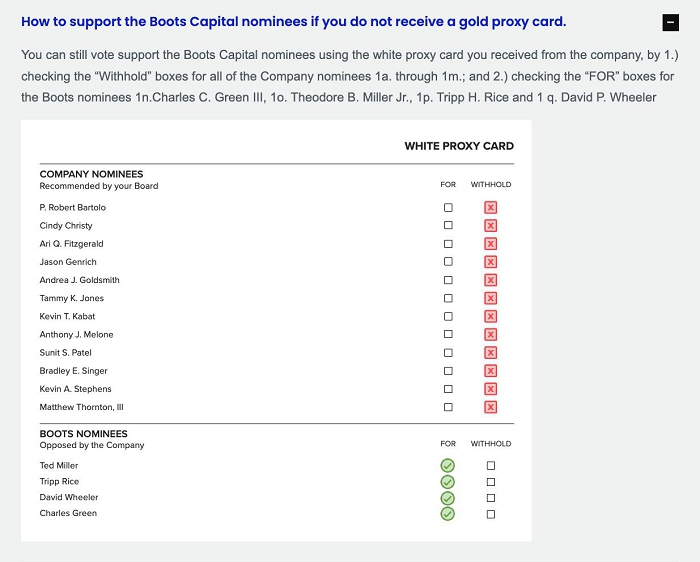700x562 pixels.
Task: Click the Withhold X beside Jason Genrich
Action: click(490, 262)
